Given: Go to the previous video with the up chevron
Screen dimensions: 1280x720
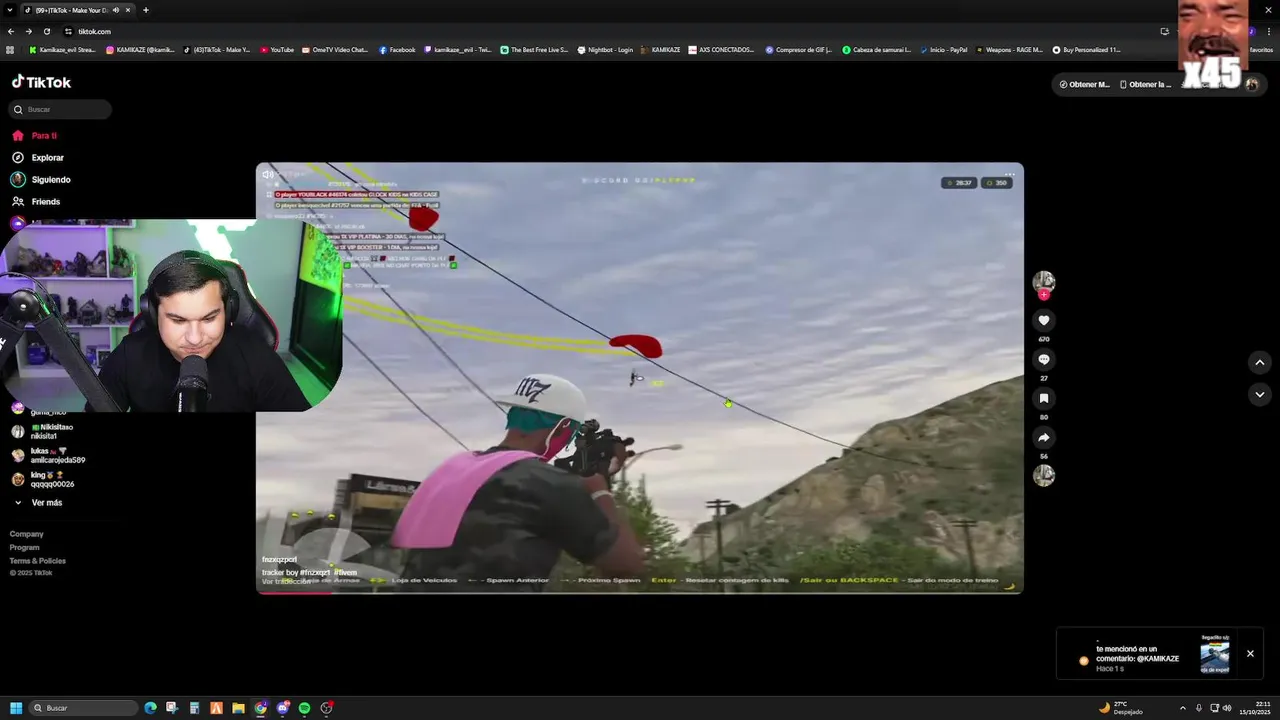Looking at the screenshot, I should click(x=1259, y=362).
